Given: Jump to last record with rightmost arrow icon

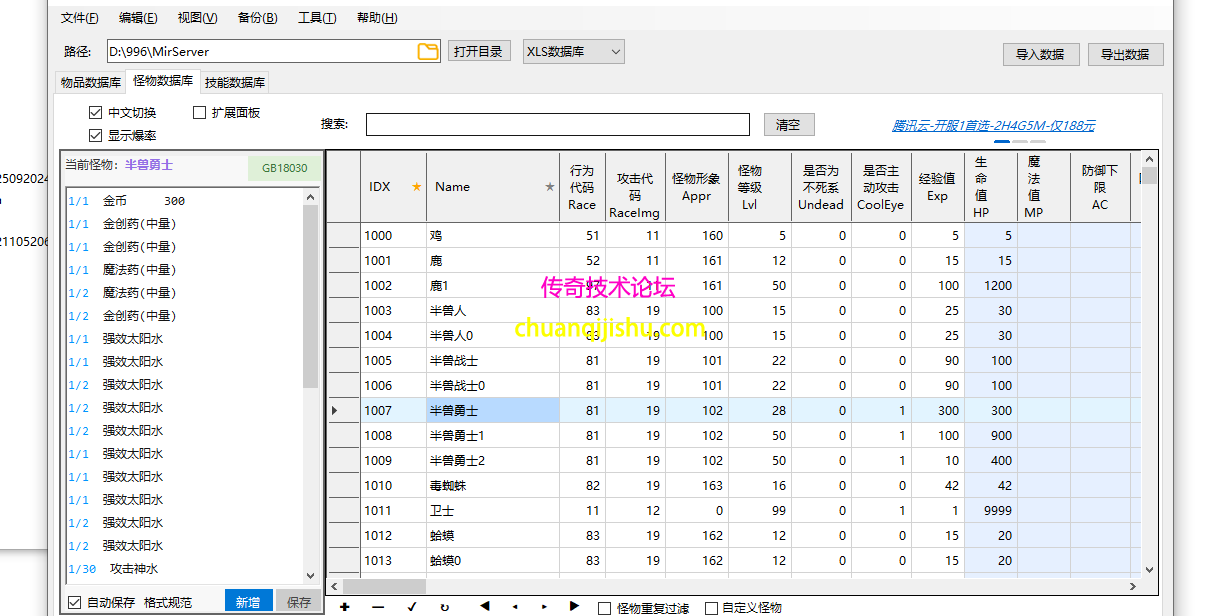Looking at the screenshot, I should (x=574, y=606).
